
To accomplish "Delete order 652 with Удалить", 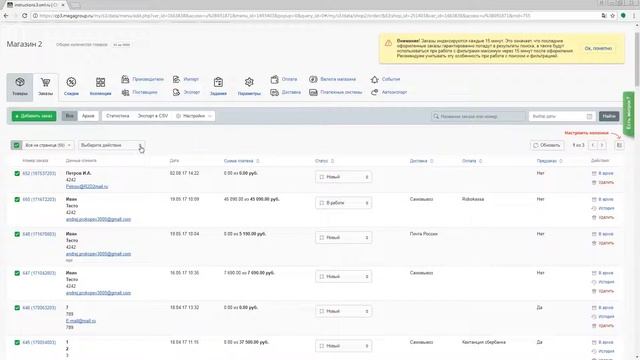I will coord(602,182).
